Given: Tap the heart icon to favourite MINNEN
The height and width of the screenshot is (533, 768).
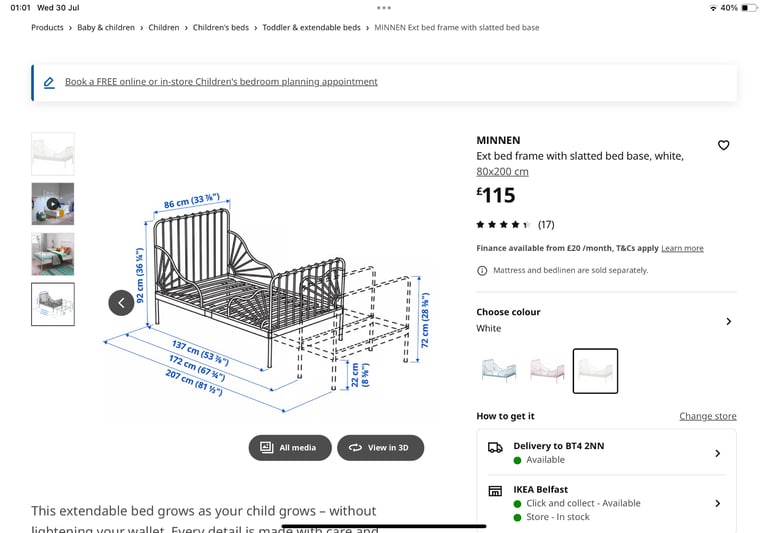Looking at the screenshot, I should [723, 145].
